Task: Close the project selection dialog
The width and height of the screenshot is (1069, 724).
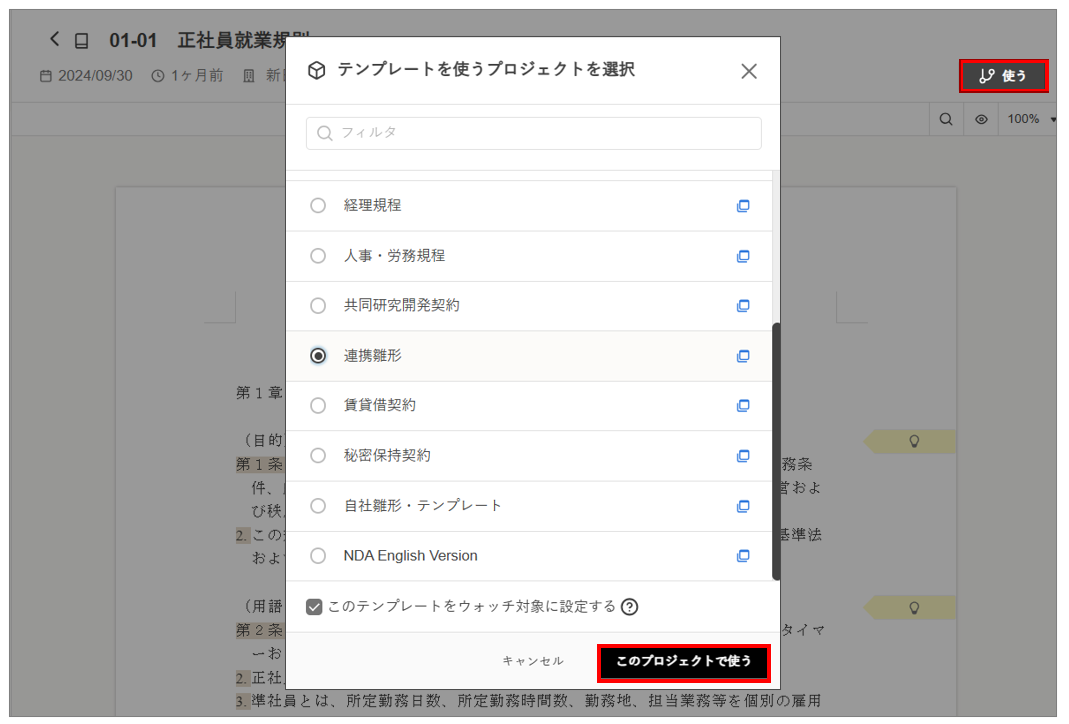Action: (x=748, y=71)
